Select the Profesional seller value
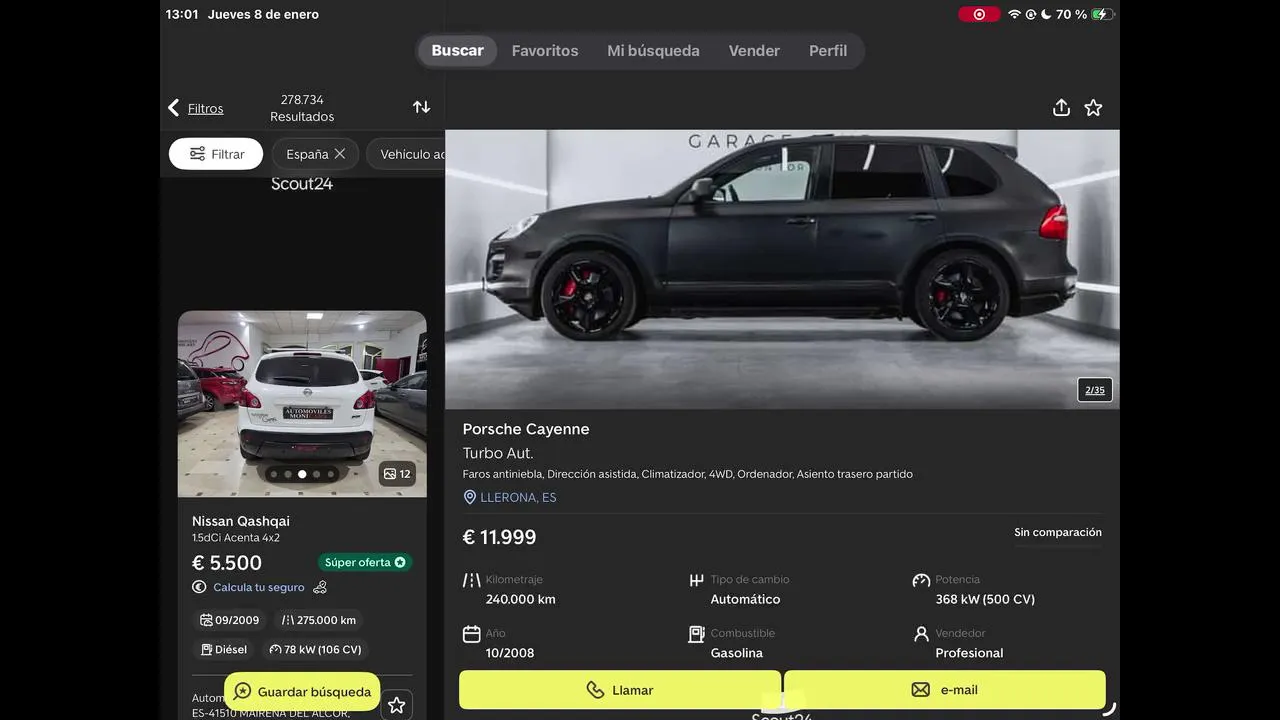 click(969, 653)
